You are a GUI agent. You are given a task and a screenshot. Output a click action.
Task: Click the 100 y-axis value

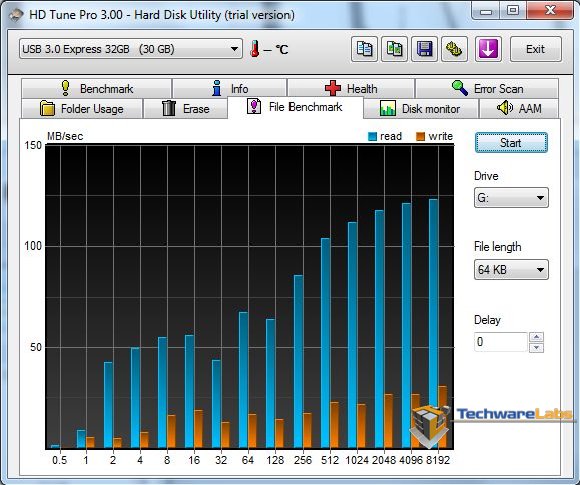point(33,246)
